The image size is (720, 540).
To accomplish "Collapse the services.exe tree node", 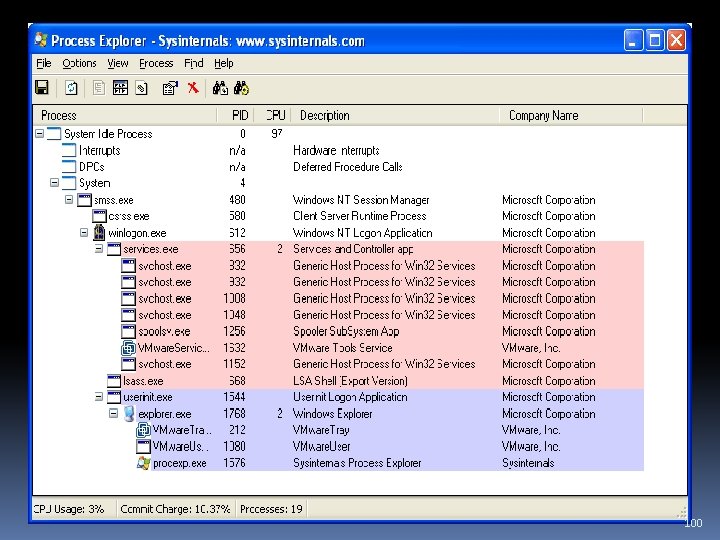I will pos(99,249).
